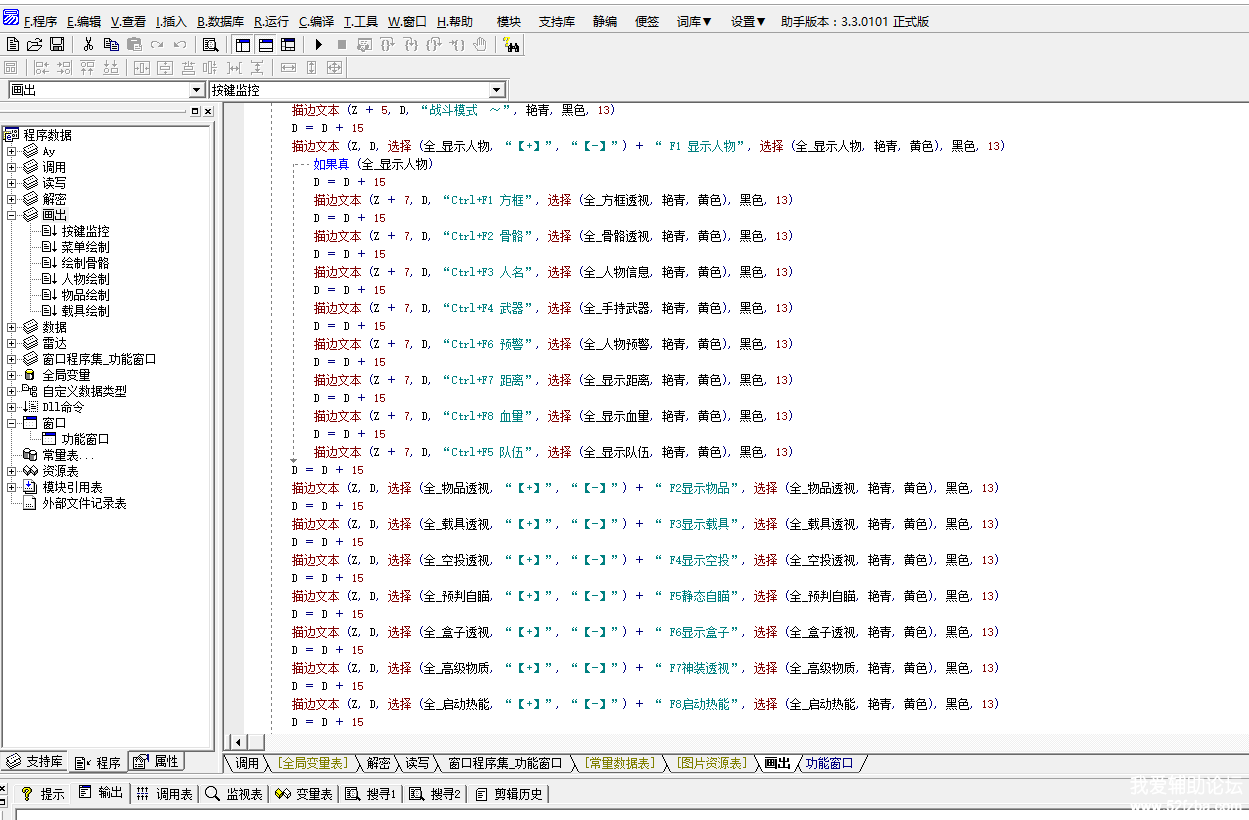Screen dimensions: 1249x820
Task: Select 外部文件记录表 in the tree
Action: point(84,503)
